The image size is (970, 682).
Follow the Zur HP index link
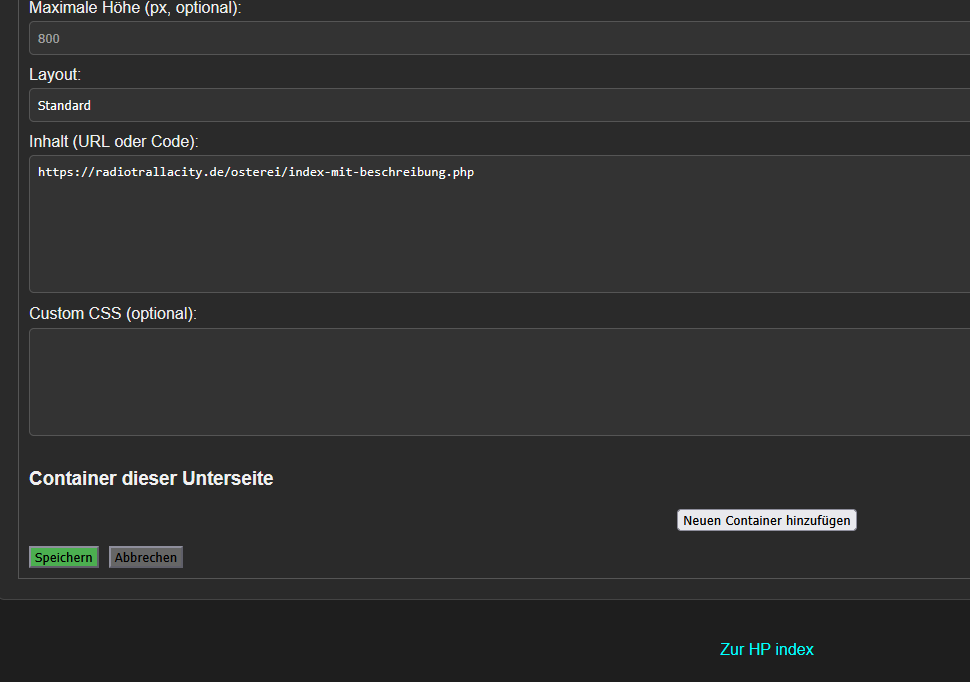click(766, 649)
